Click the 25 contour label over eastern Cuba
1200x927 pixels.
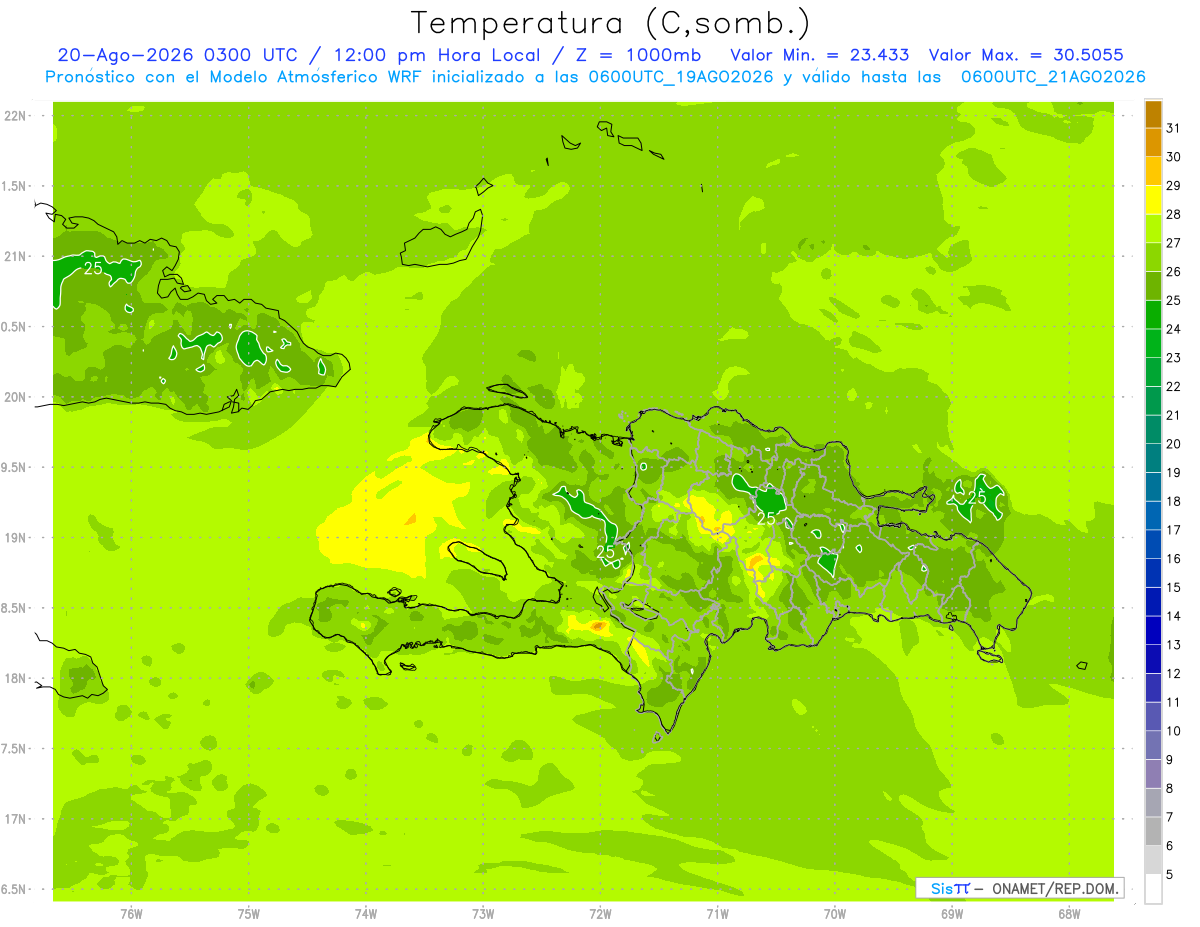tap(92, 268)
